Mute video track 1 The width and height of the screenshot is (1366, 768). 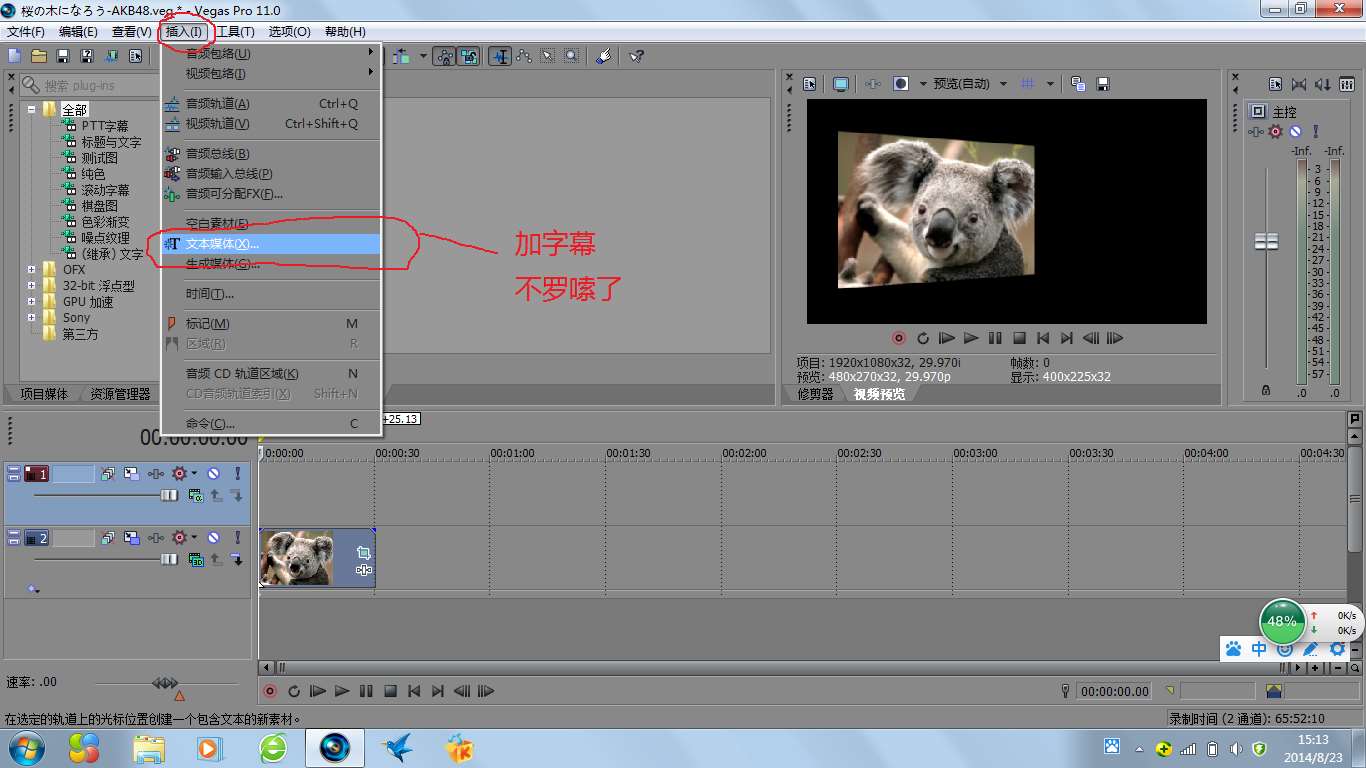(213, 474)
